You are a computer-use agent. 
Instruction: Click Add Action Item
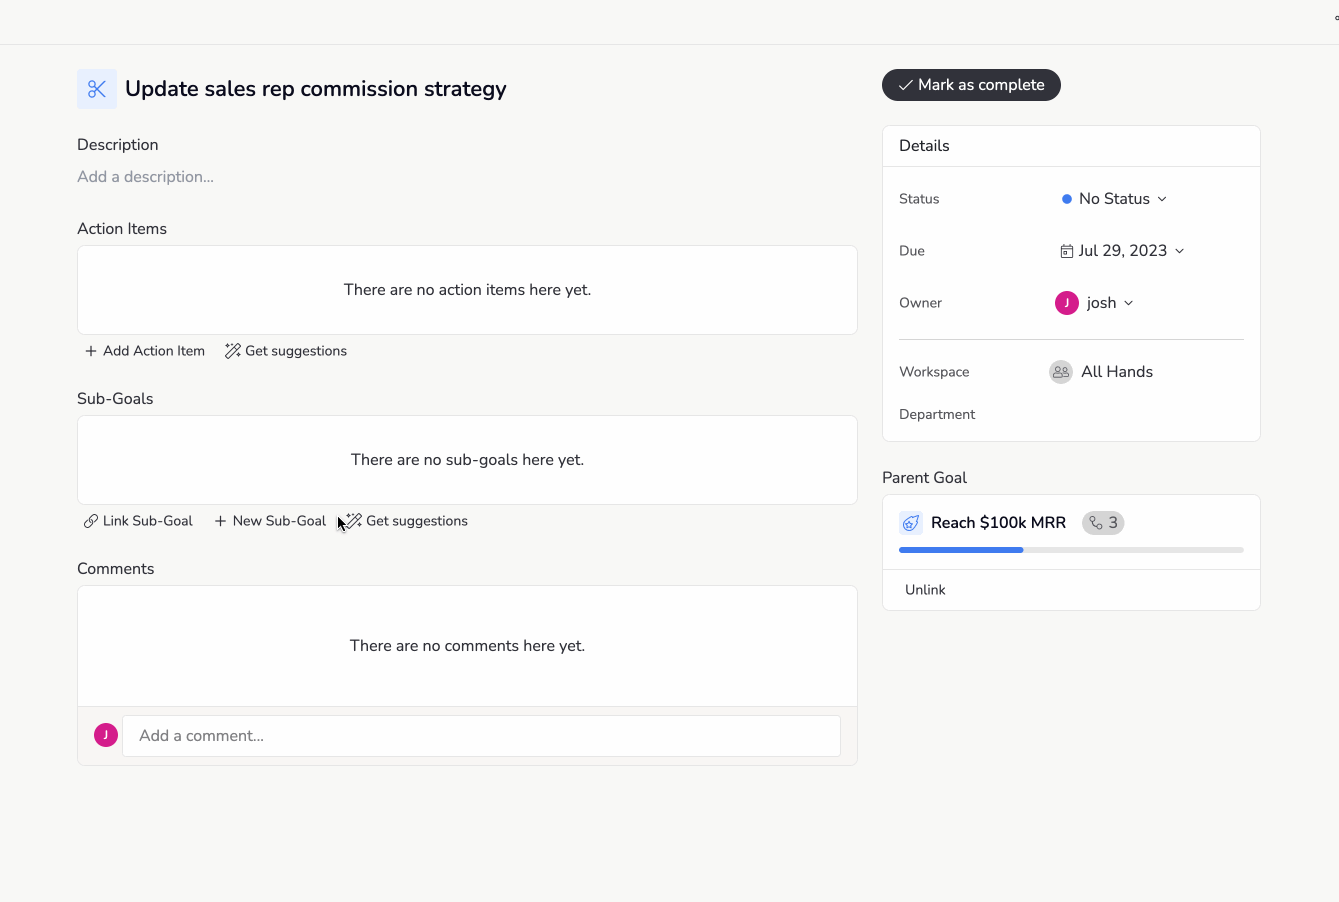pos(145,351)
